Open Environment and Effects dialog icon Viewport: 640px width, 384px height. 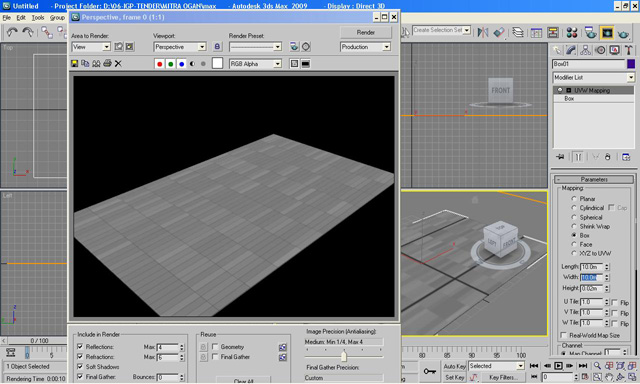[306, 47]
